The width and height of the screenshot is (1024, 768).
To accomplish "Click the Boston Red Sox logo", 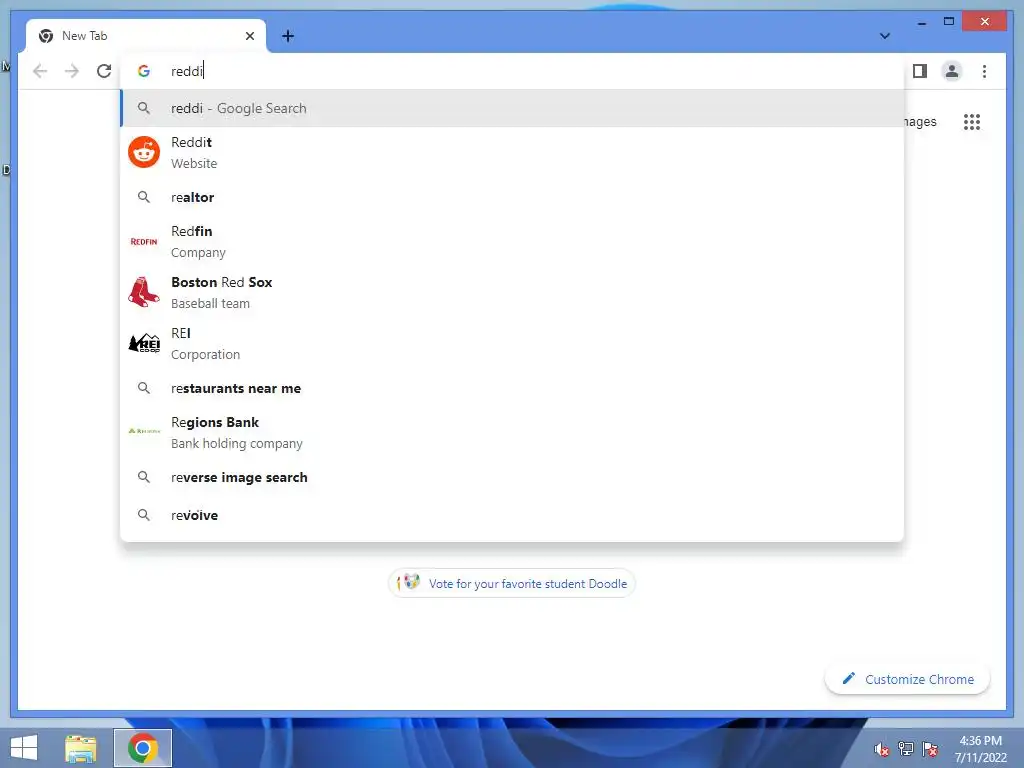I will (x=144, y=292).
